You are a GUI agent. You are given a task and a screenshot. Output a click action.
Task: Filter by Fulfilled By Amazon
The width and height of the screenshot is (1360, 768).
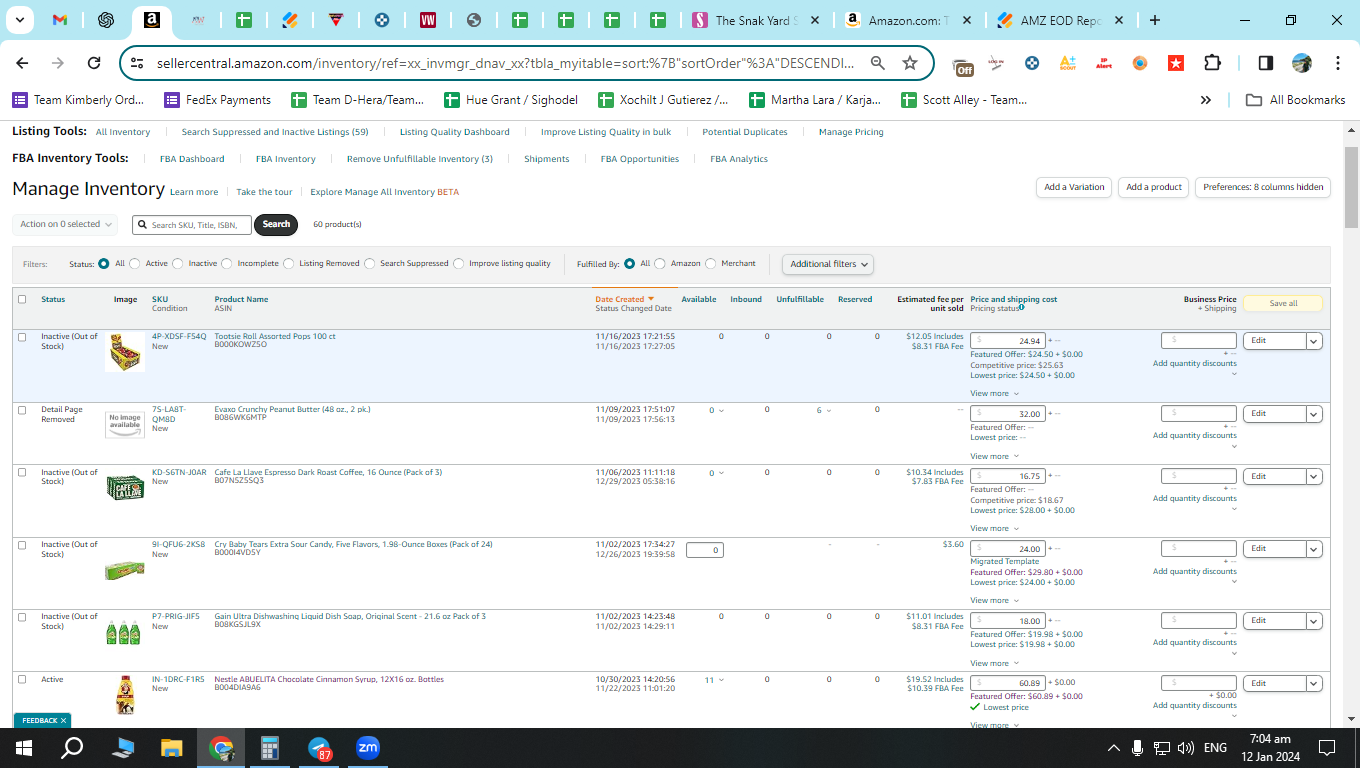[x=660, y=264]
